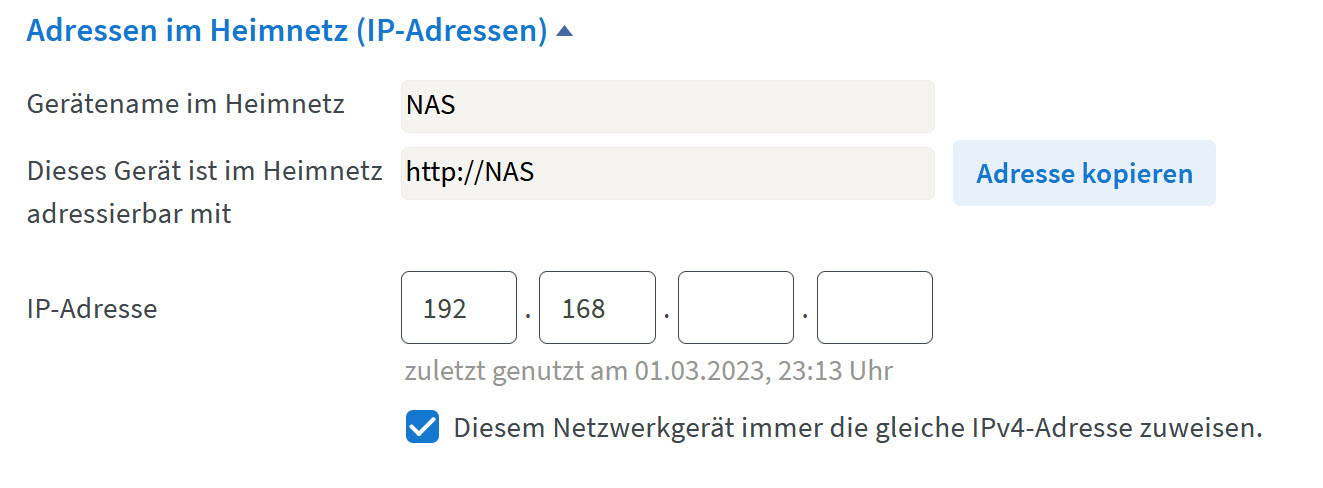Copy address with Adresse kopieren button

[1084, 173]
